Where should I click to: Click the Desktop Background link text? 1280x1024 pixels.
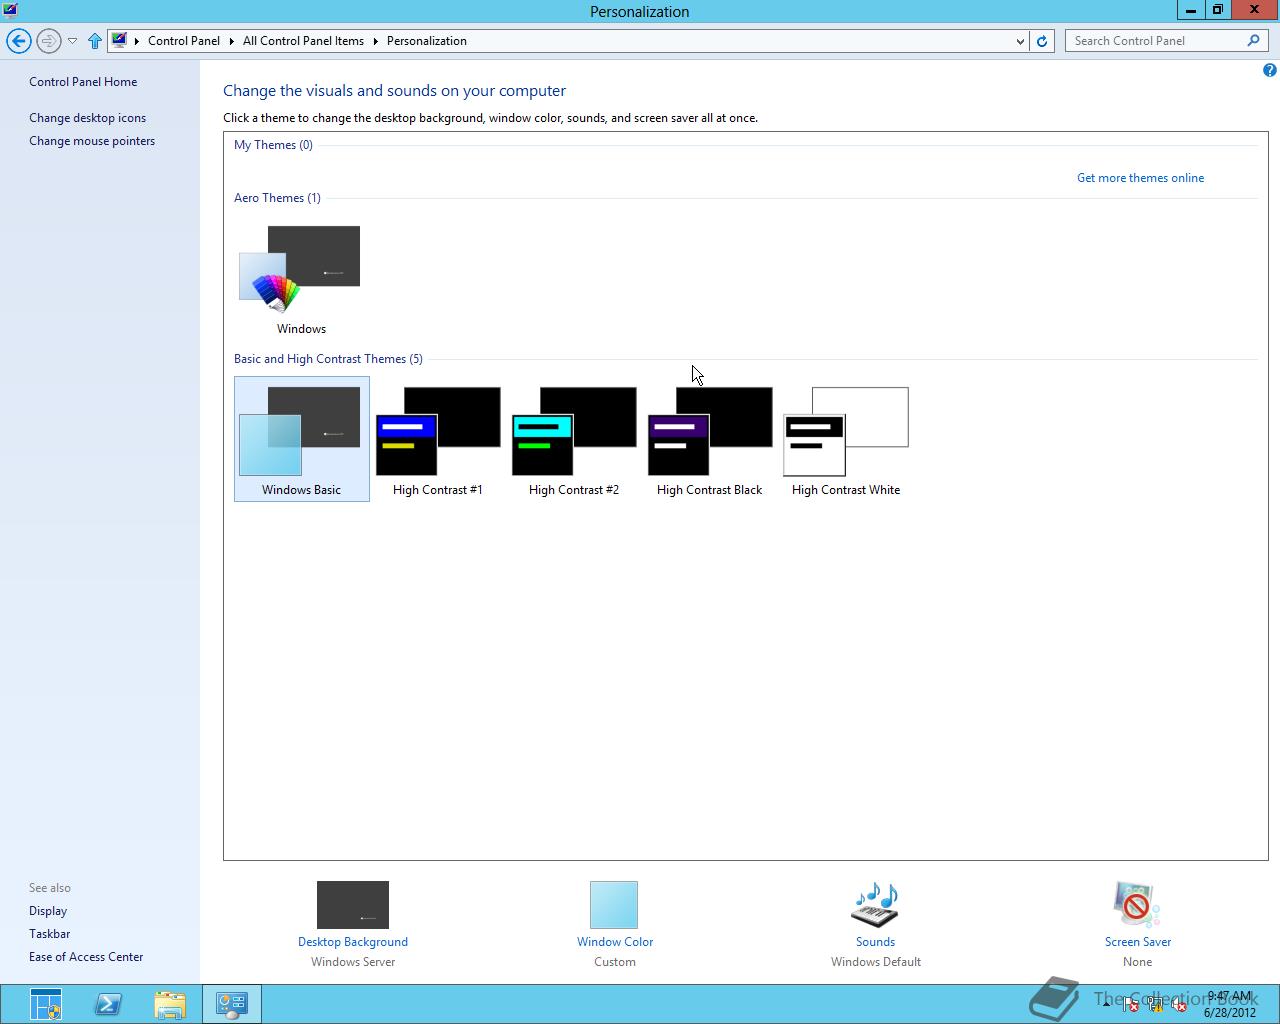[x=353, y=942]
